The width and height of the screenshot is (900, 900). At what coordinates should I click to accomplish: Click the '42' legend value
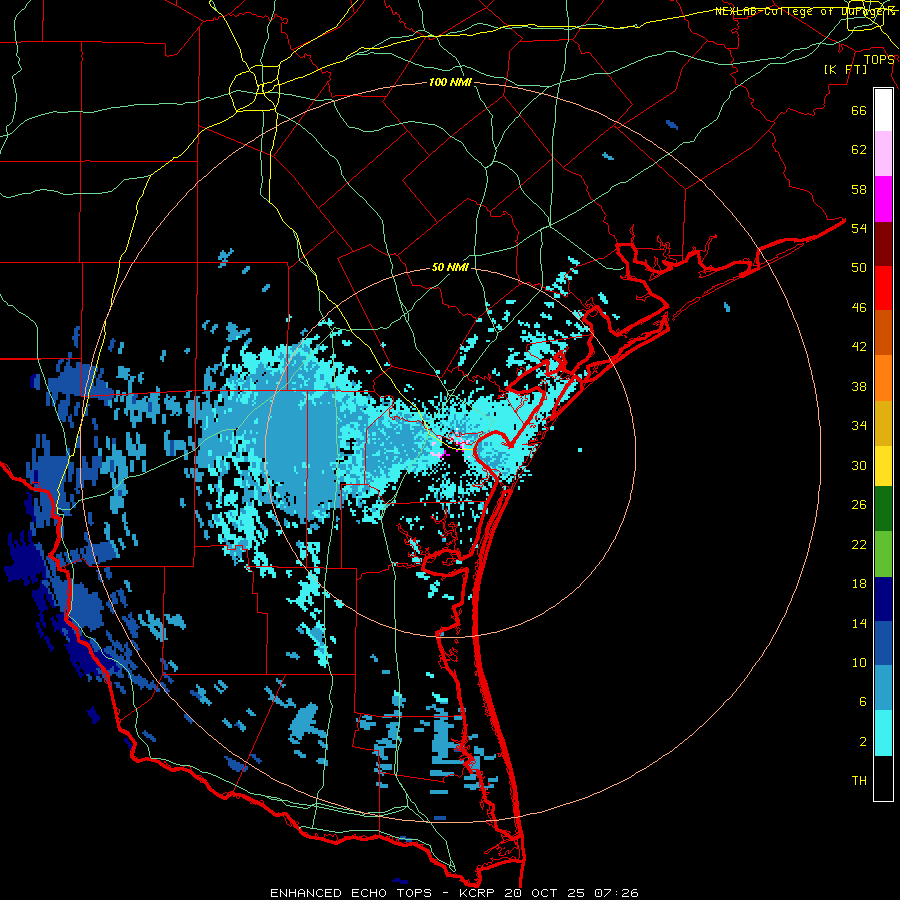pyautogui.click(x=859, y=347)
